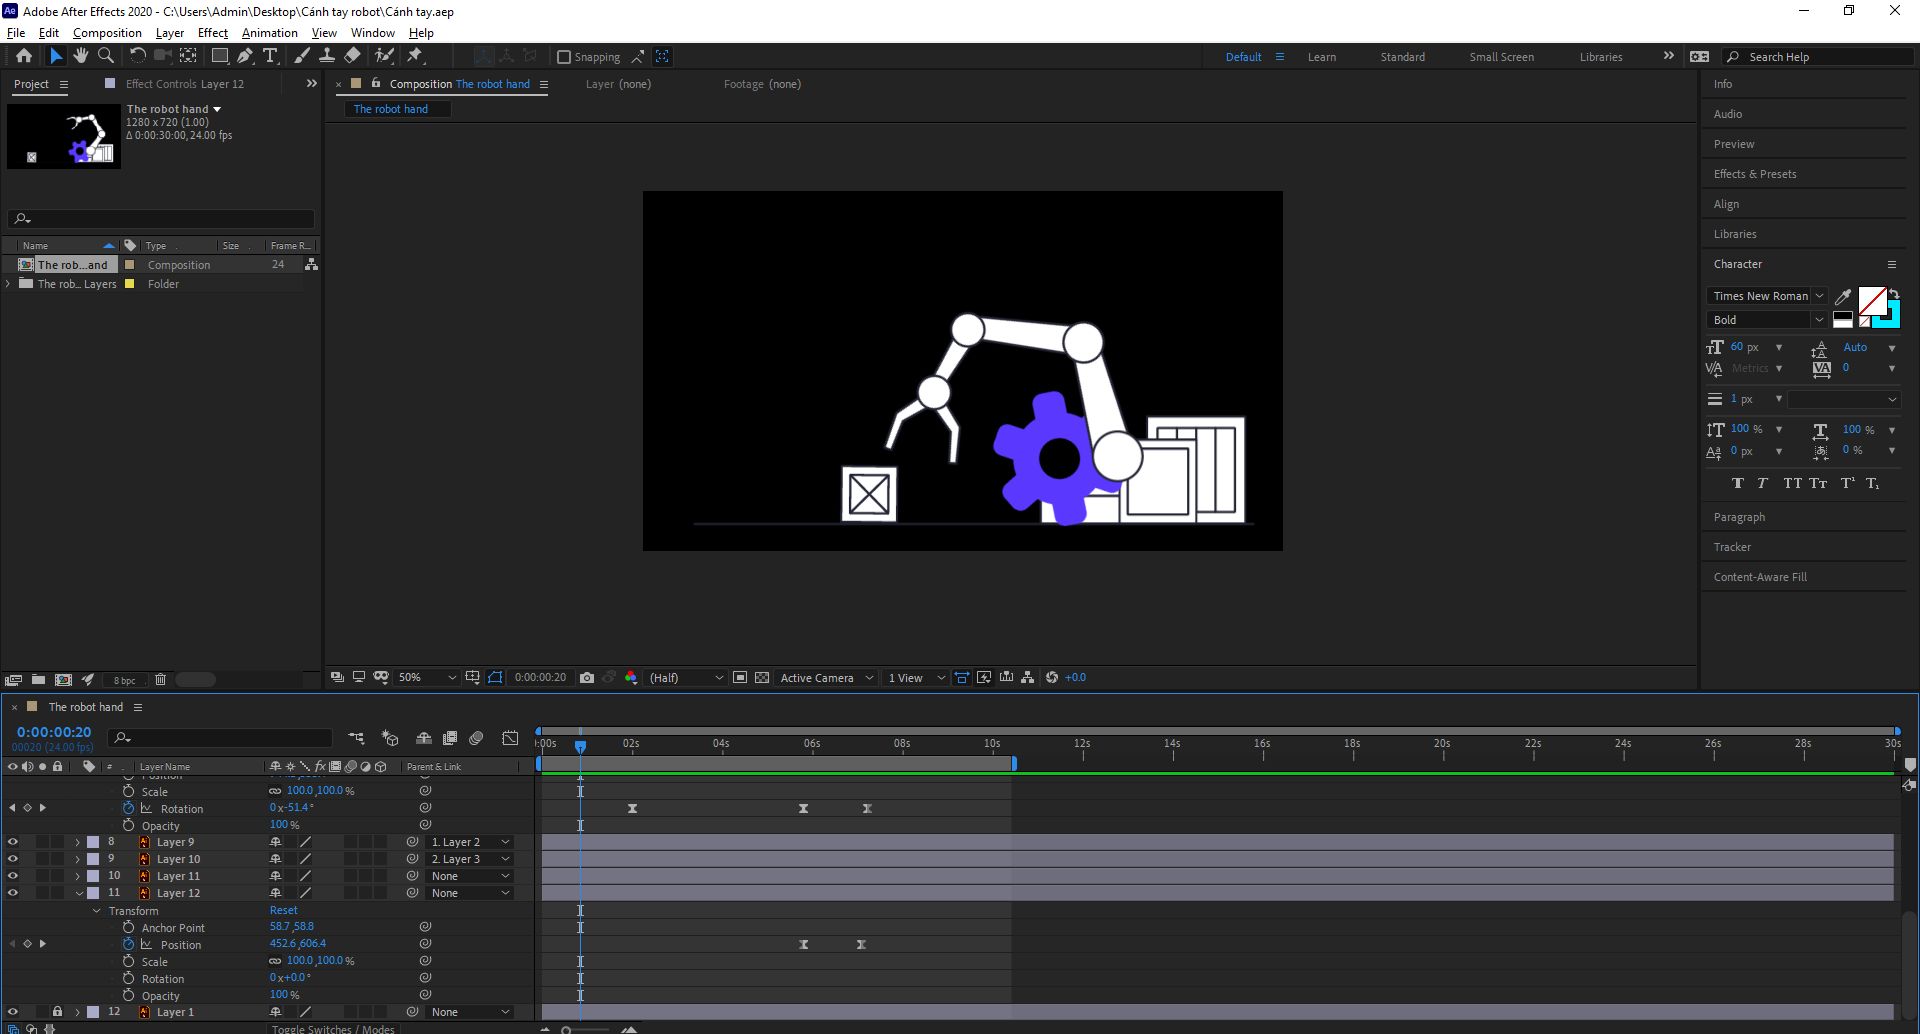Open the Half resolution dropdown
The height and width of the screenshot is (1034, 1920).
tap(686, 678)
